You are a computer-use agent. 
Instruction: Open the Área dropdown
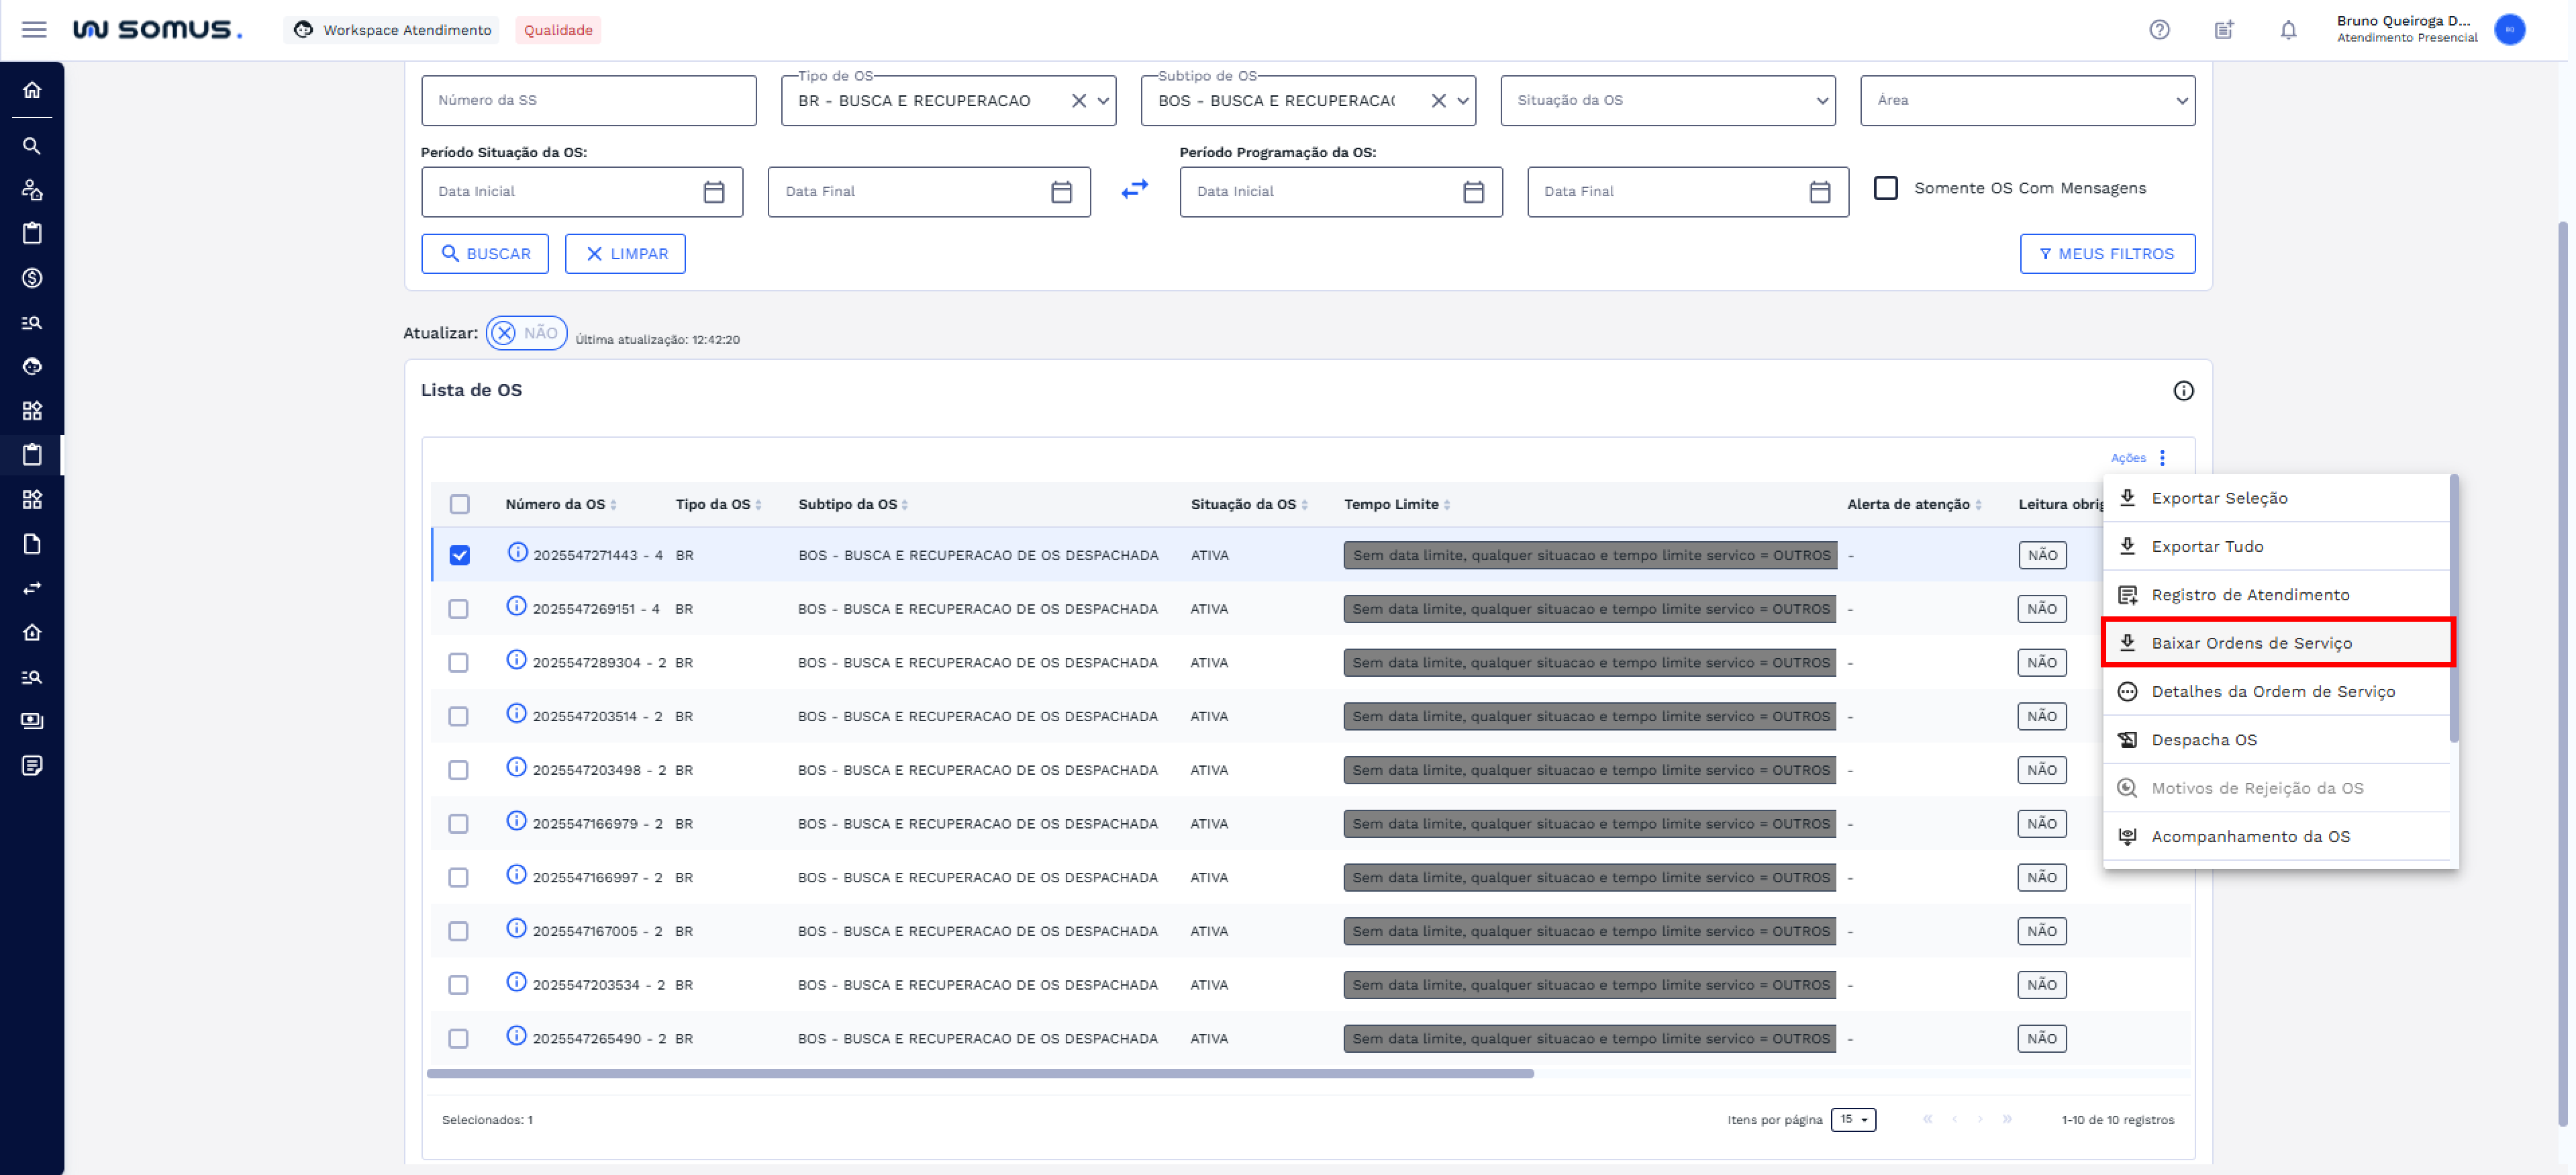pos(2027,101)
